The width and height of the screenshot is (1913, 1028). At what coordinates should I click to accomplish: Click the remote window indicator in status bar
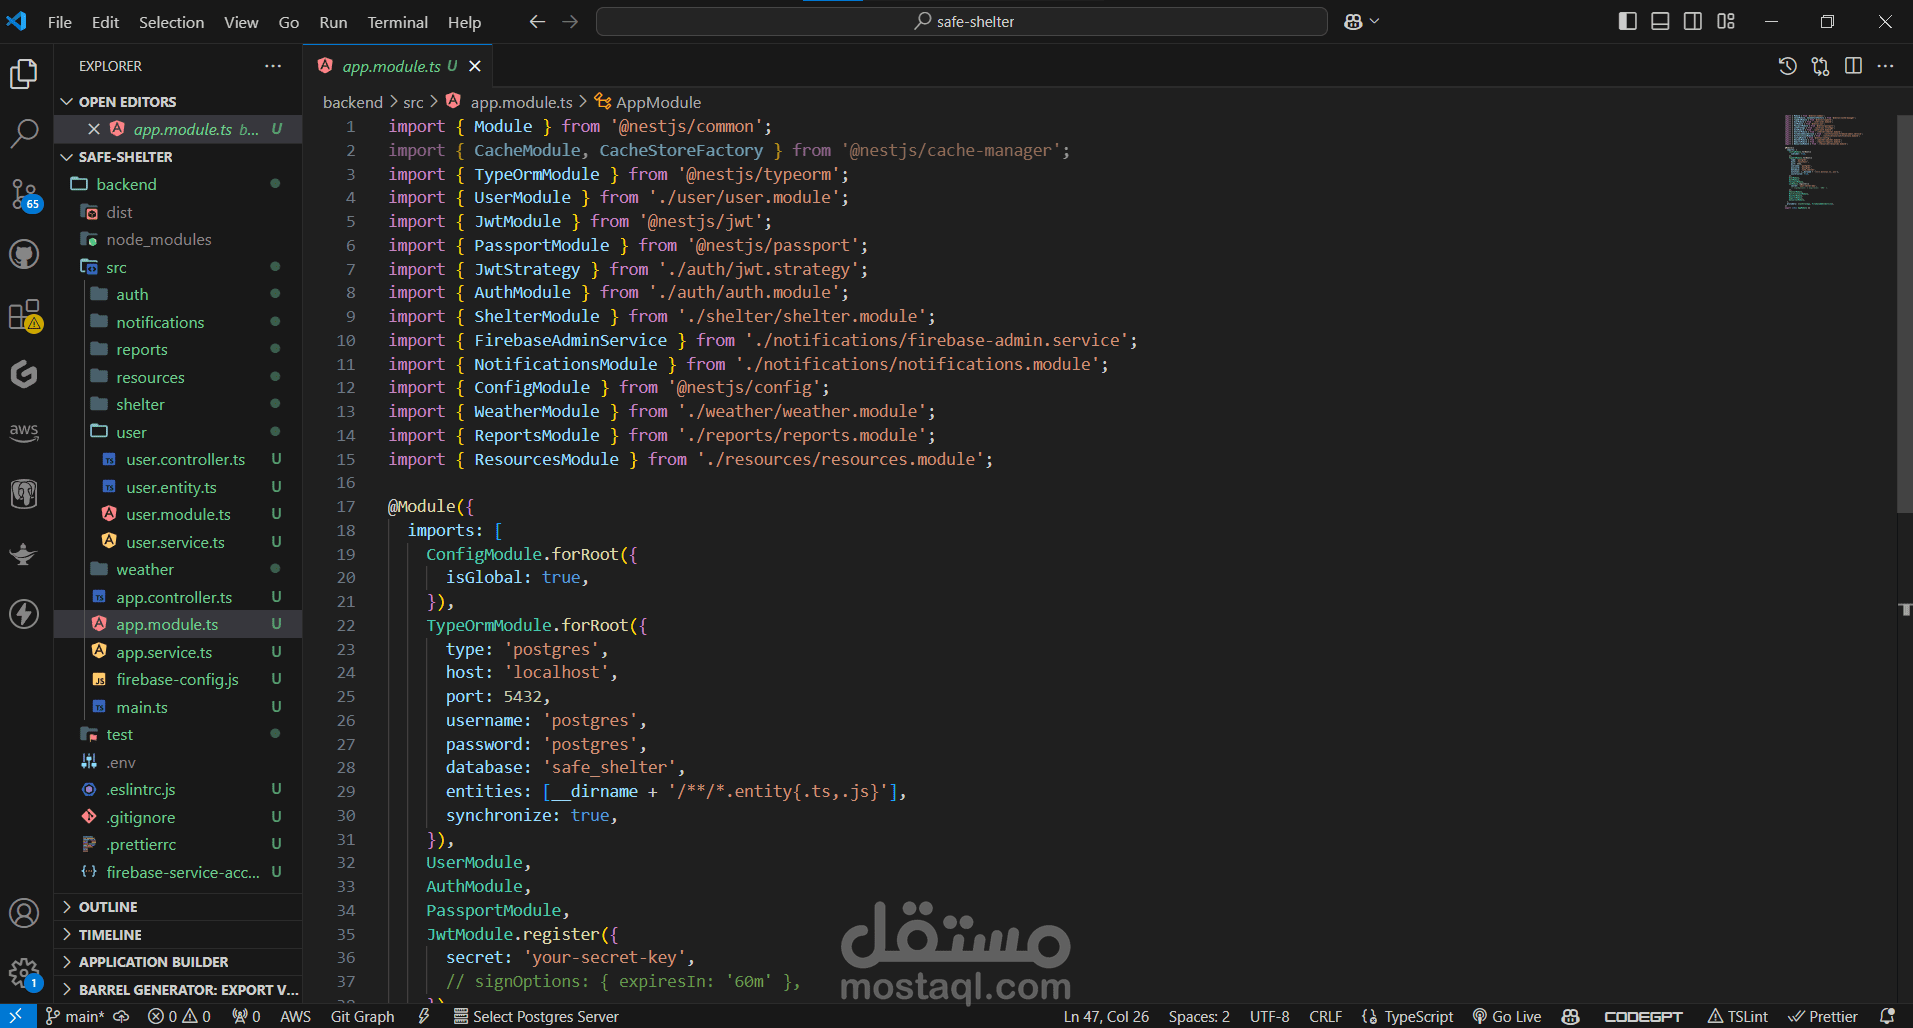click(16, 1016)
